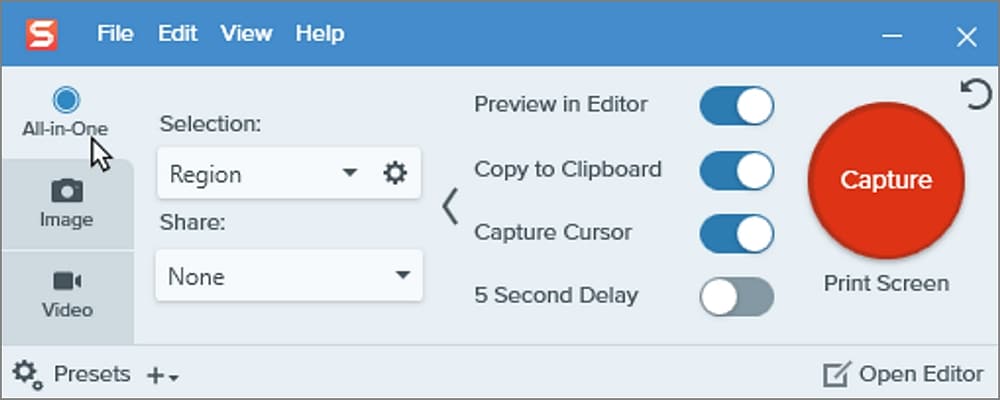Select the All-in-One capture mode
The image size is (1000, 400).
pos(66,99)
